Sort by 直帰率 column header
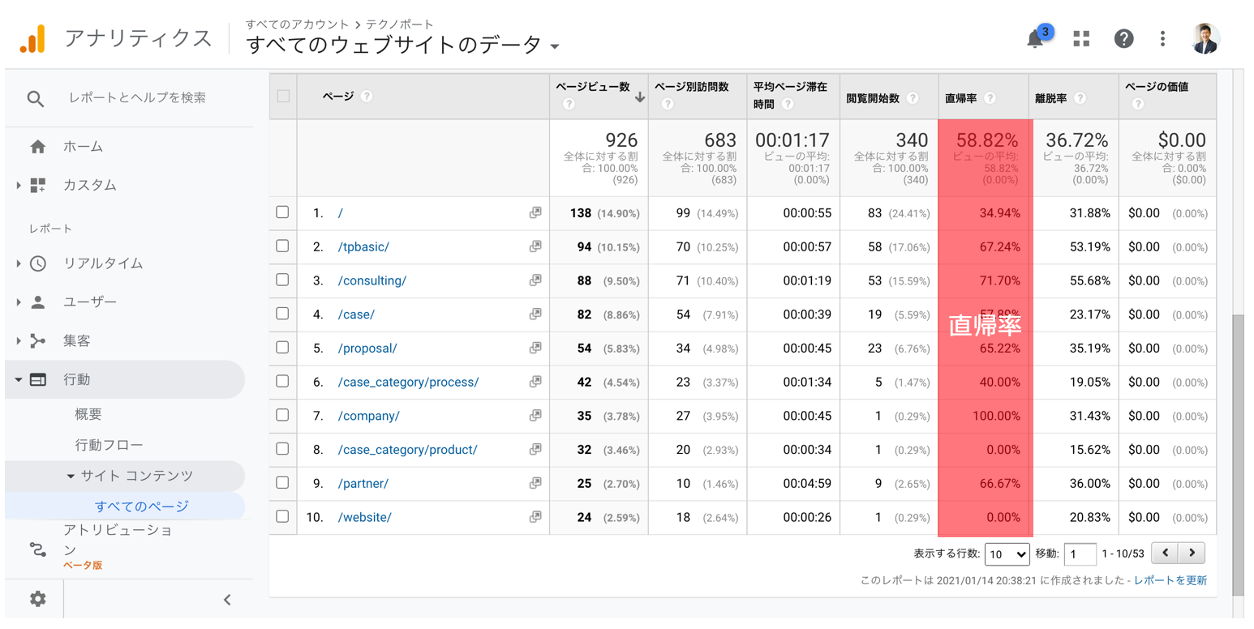Screen dimensions: 1254x629 (x=962, y=98)
